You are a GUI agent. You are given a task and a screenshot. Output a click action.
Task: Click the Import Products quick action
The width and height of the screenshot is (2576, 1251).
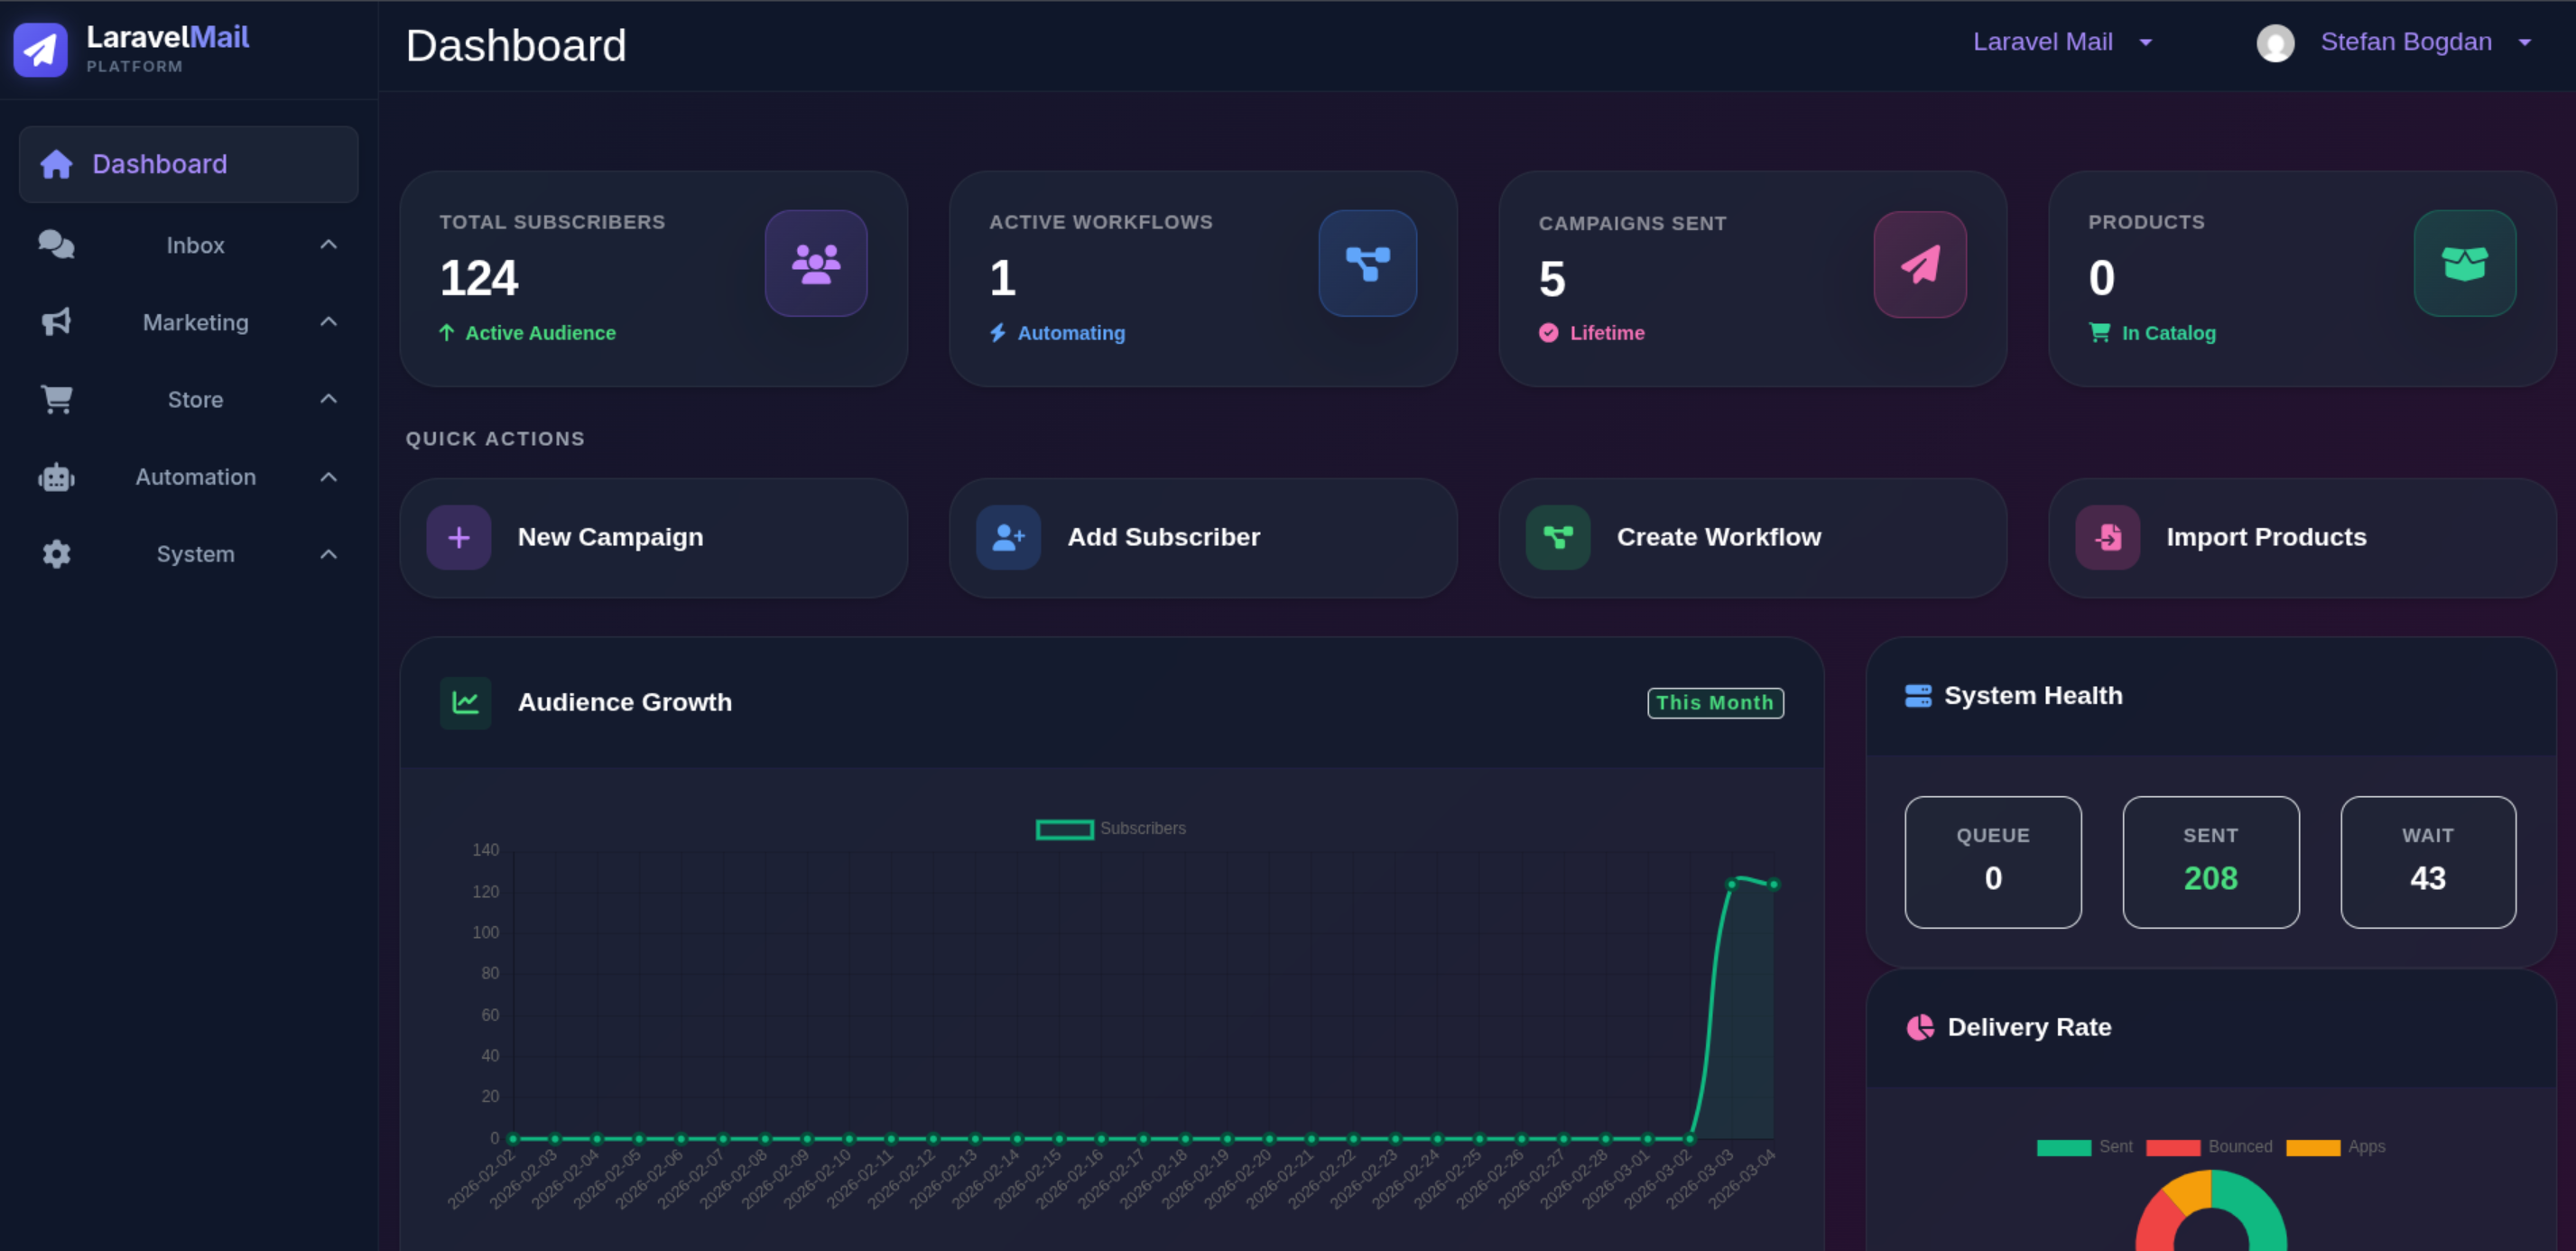2302,537
